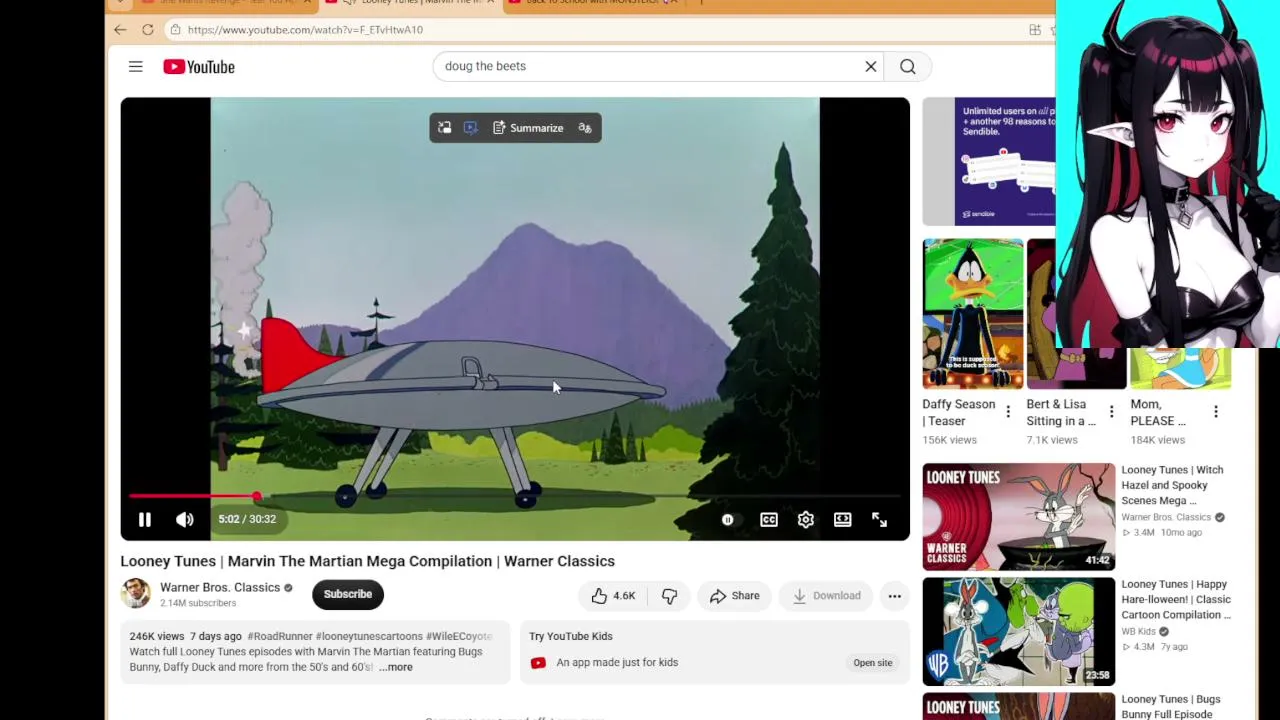
Task: Open 'Looney Tunes | Happy Hare-lloween!' title
Action: click(x=1176, y=599)
